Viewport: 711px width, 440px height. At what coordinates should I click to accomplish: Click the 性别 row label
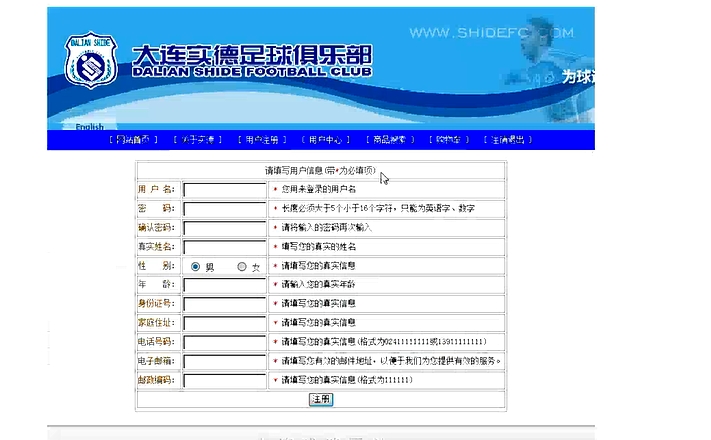point(156,265)
